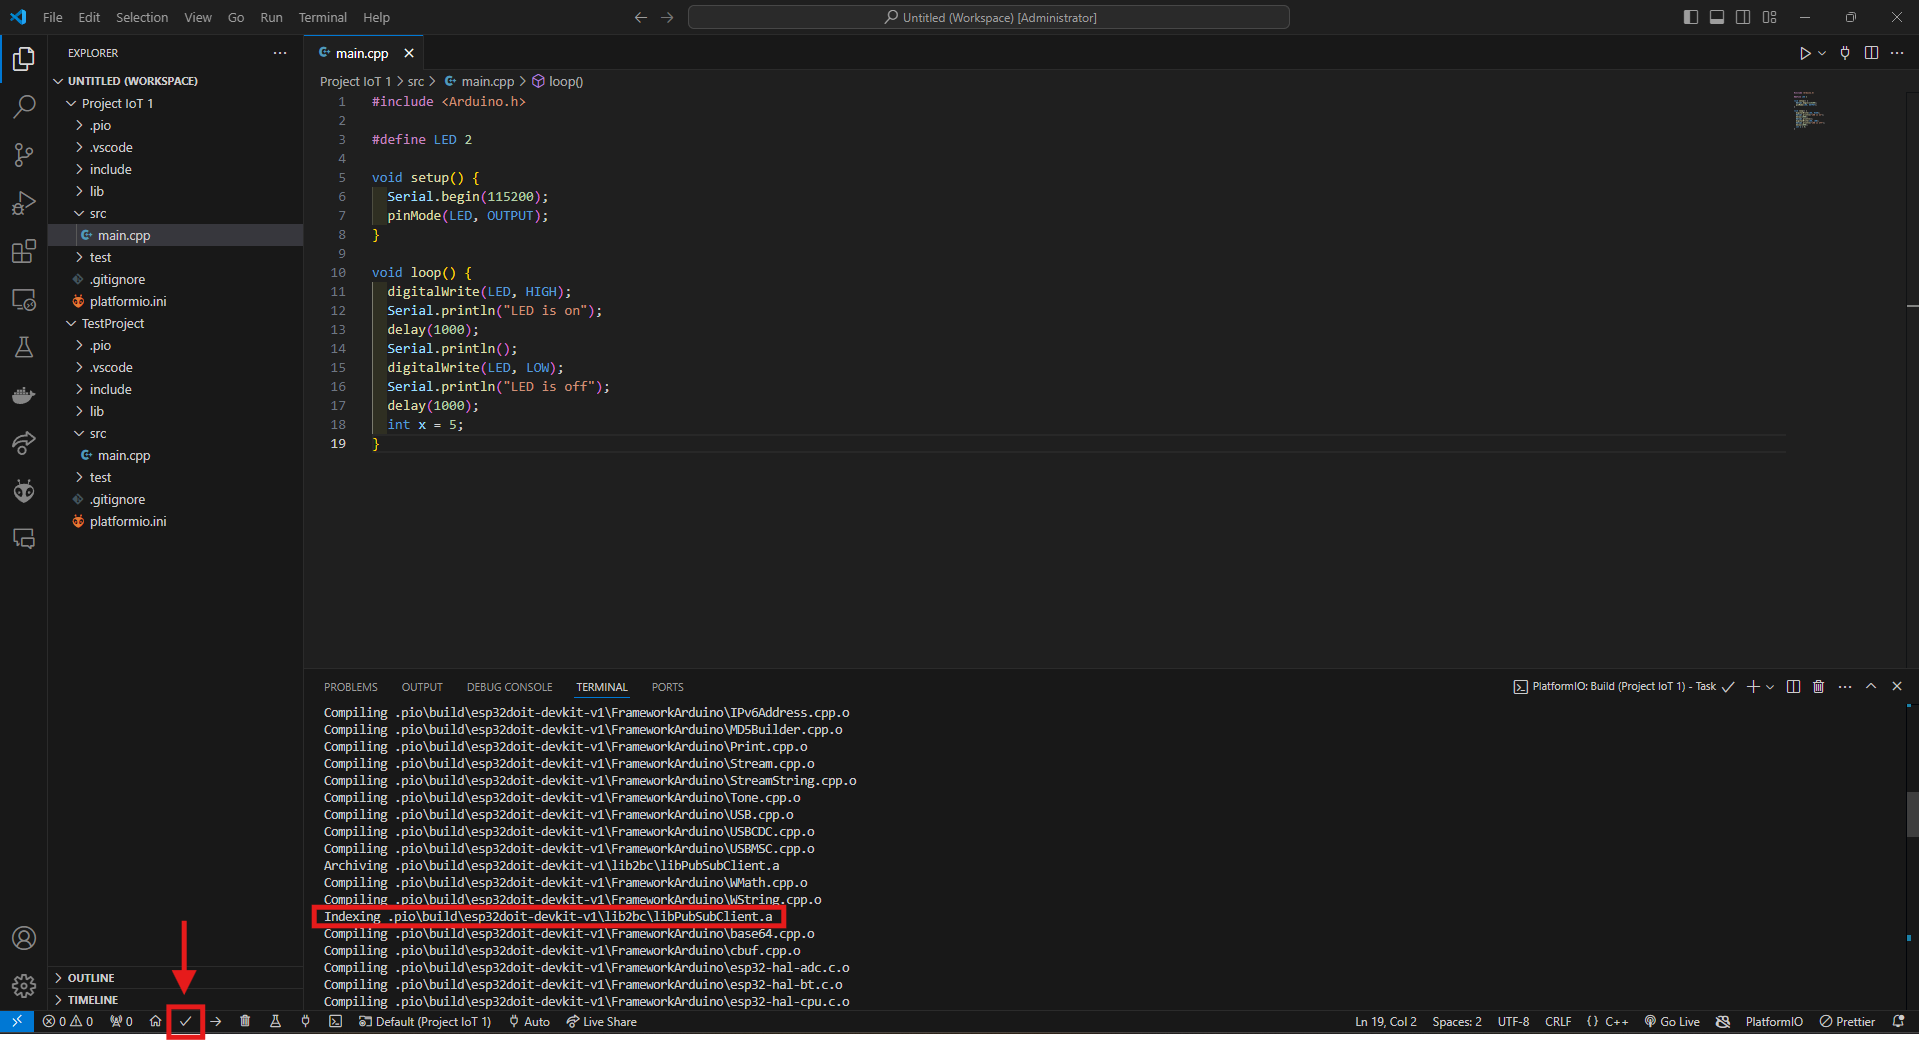Close the main.cpp editor tab

tap(409, 53)
